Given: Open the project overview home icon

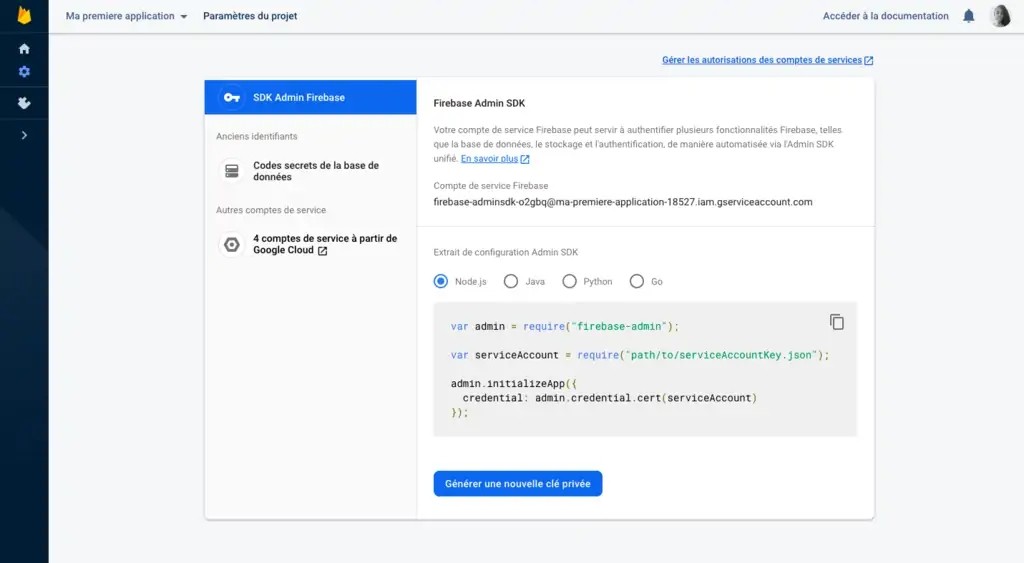Looking at the screenshot, I should (x=24, y=49).
